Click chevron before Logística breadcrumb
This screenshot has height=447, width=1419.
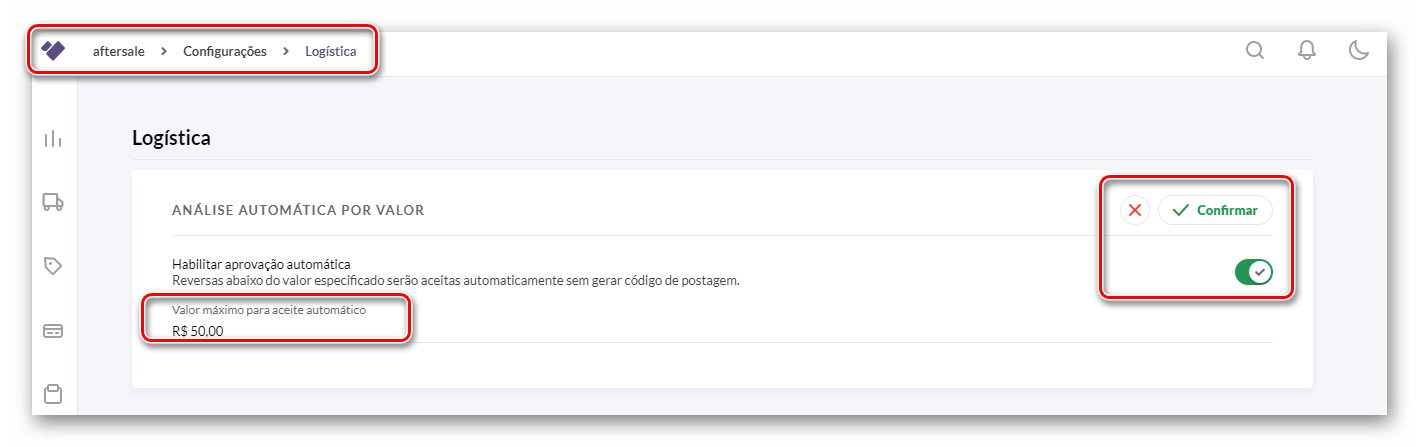tap(286, 51)
